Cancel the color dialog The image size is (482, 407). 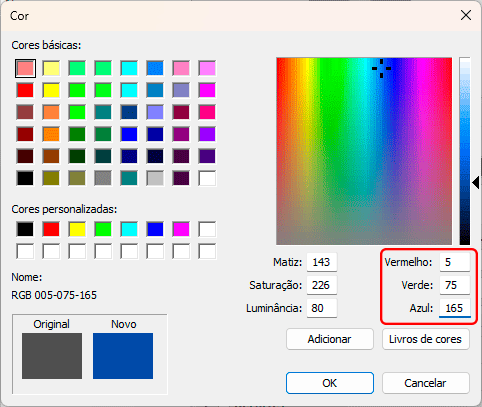click(426, 383)
